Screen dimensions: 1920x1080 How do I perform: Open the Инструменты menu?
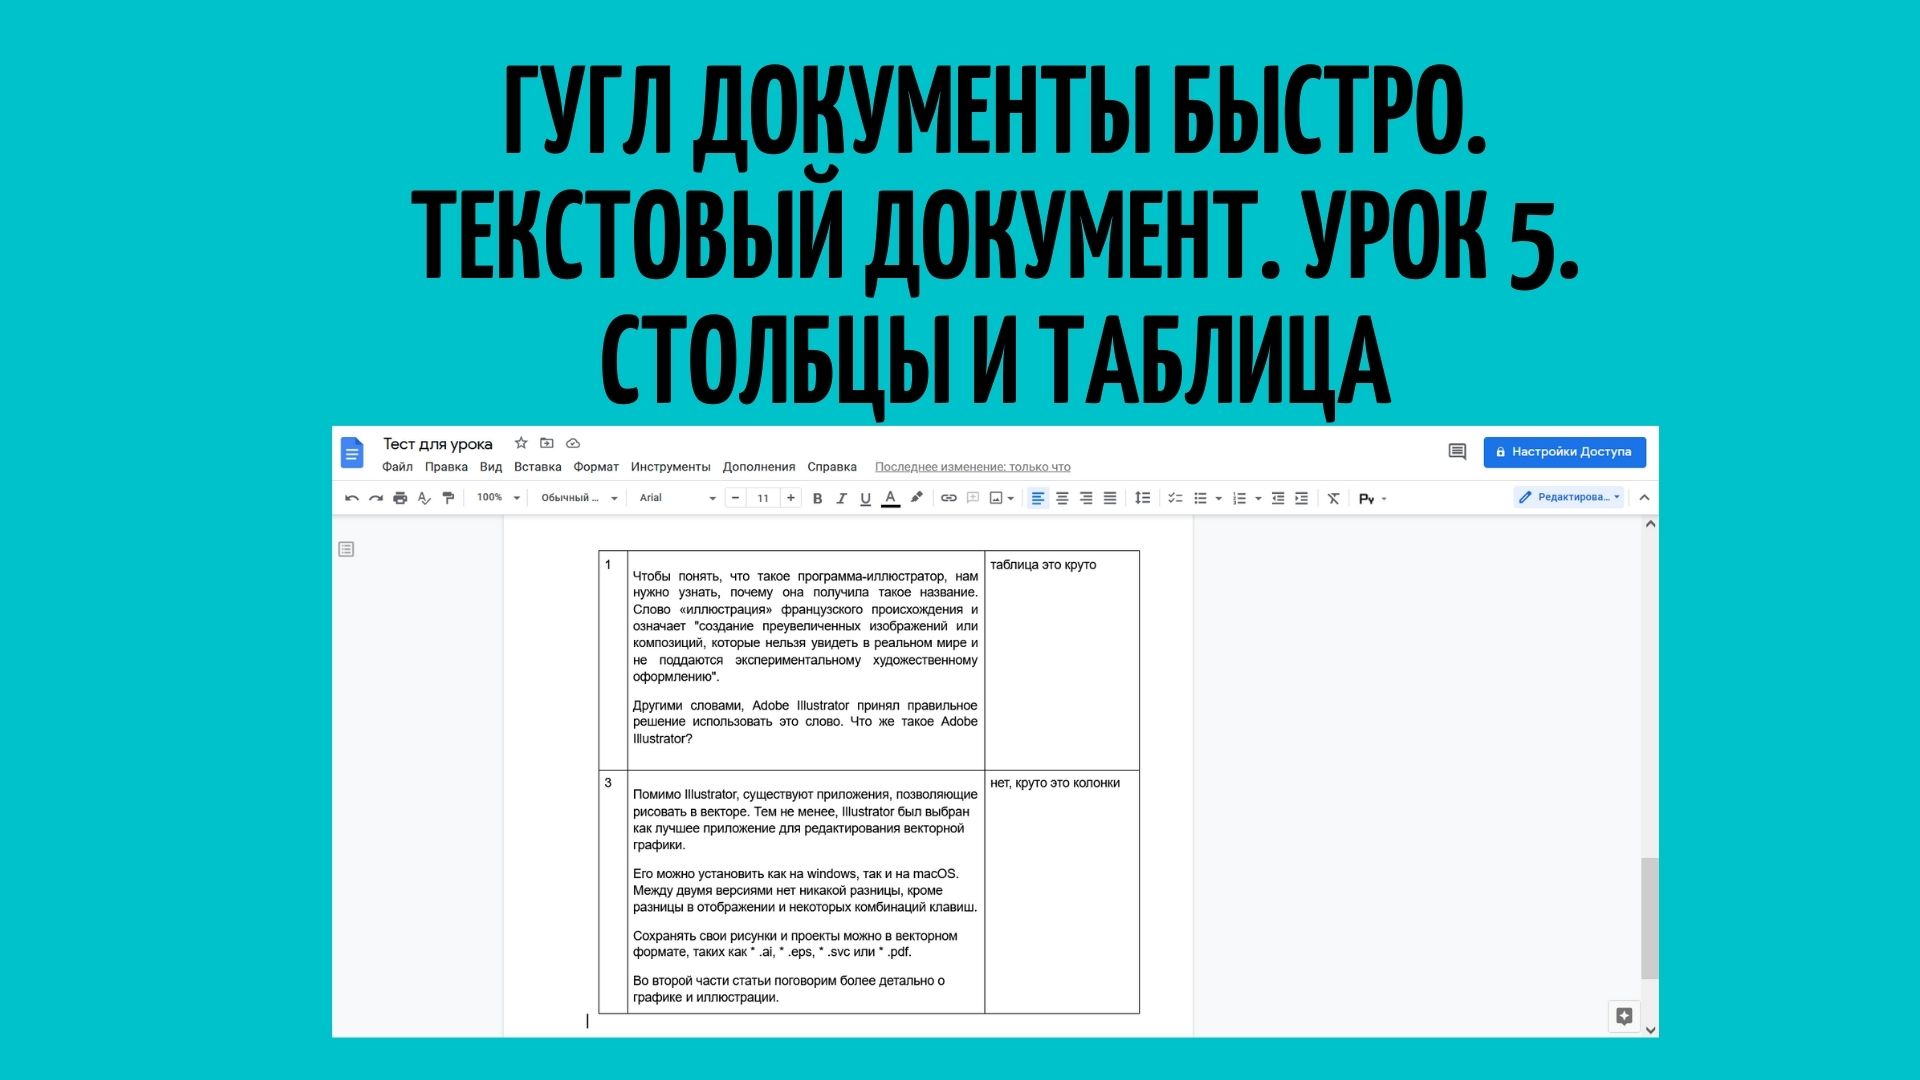pyautogui.click(x=670, y=467)
